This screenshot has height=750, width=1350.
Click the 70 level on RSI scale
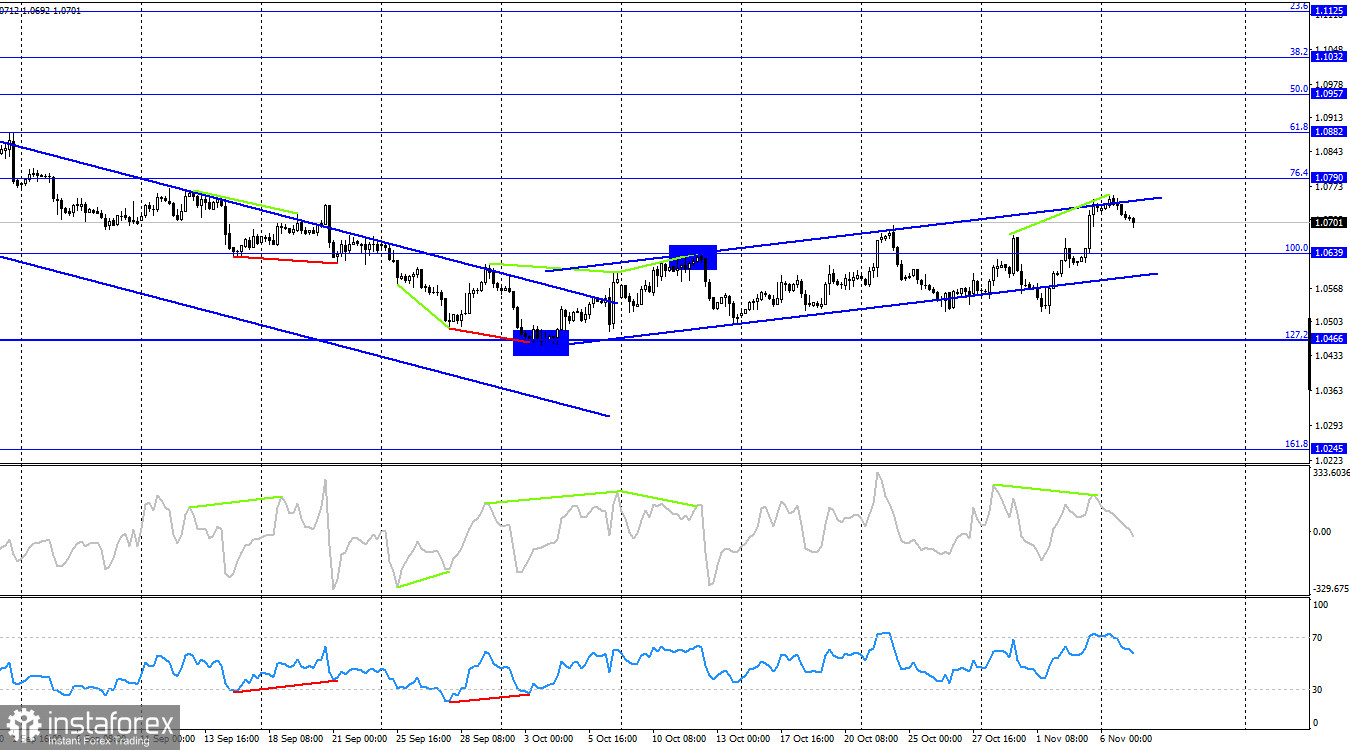click(x=1318, y=637)
